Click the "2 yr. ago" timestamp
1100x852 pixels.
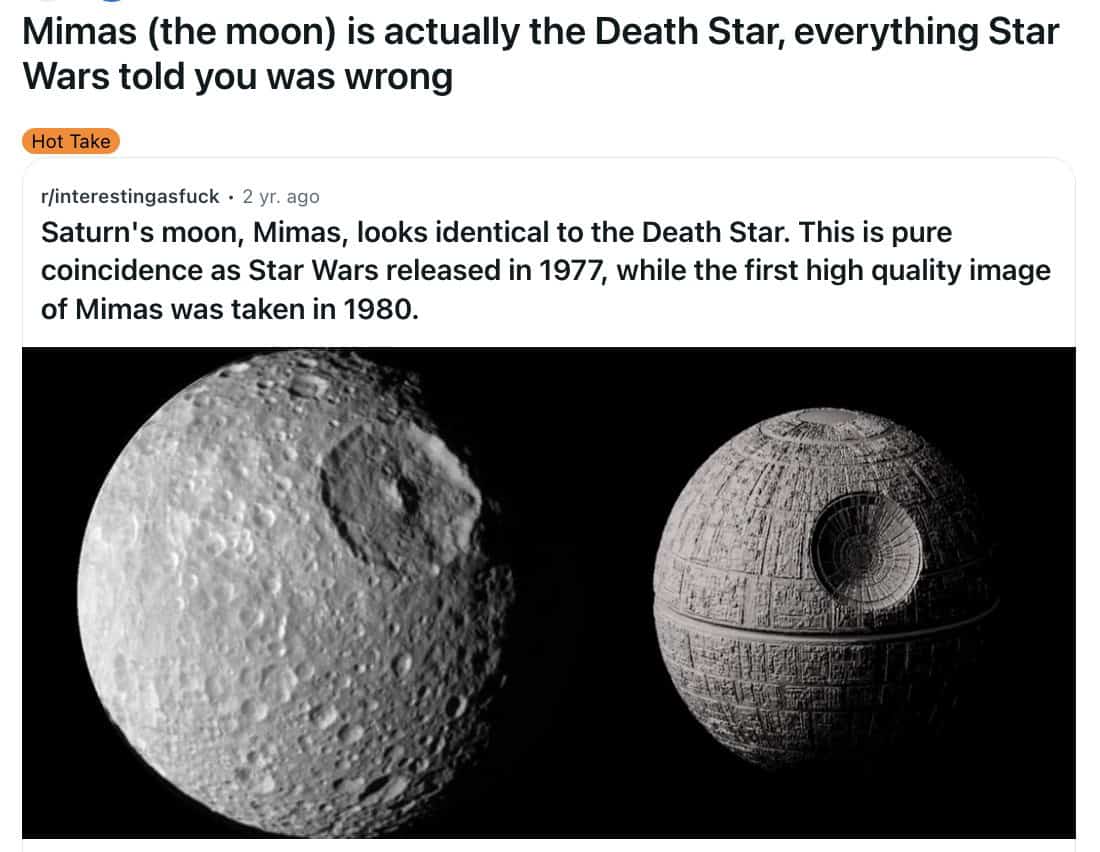[x=281, y=196]
